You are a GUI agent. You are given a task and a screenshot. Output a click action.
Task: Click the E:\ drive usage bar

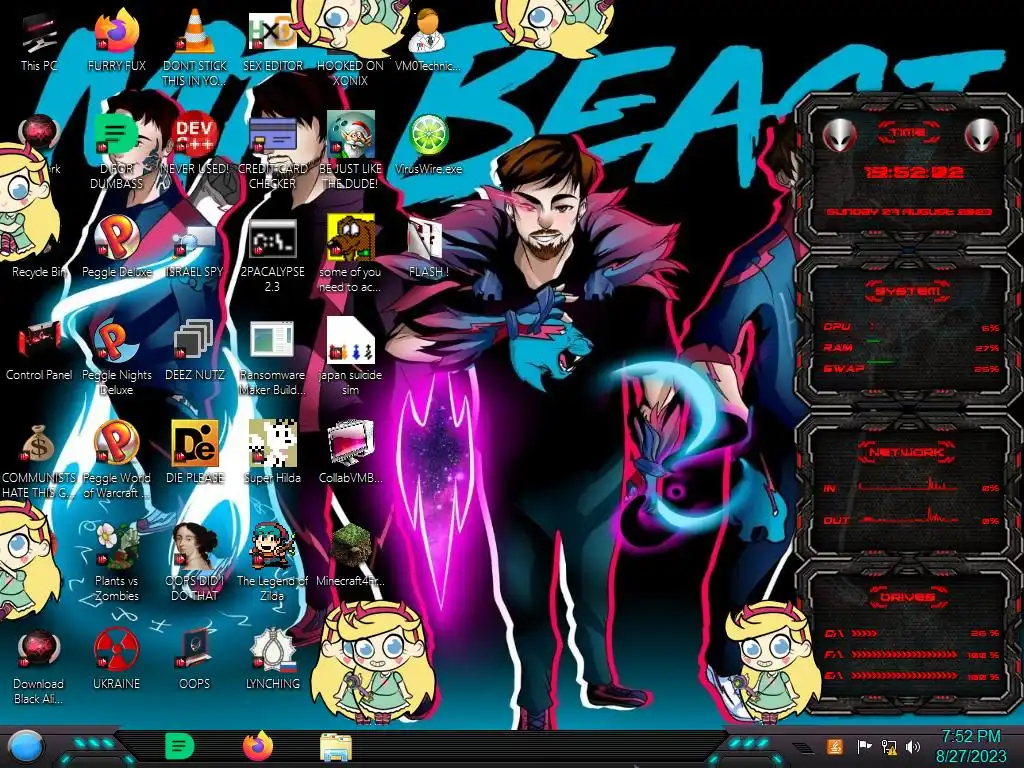click(911, 676)
